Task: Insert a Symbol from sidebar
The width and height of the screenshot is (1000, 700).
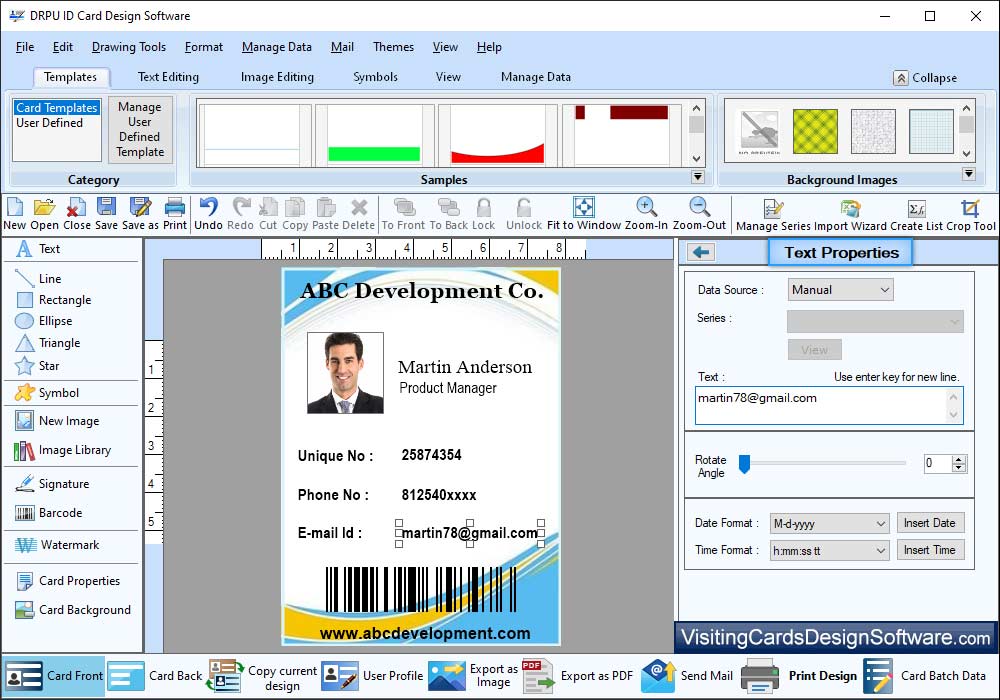Action: click(x=48, y=393)
